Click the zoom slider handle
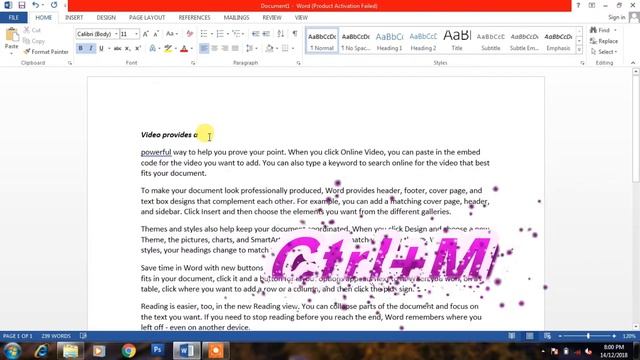Viewport: 640px width, 360px height. (x=588, y=336)
